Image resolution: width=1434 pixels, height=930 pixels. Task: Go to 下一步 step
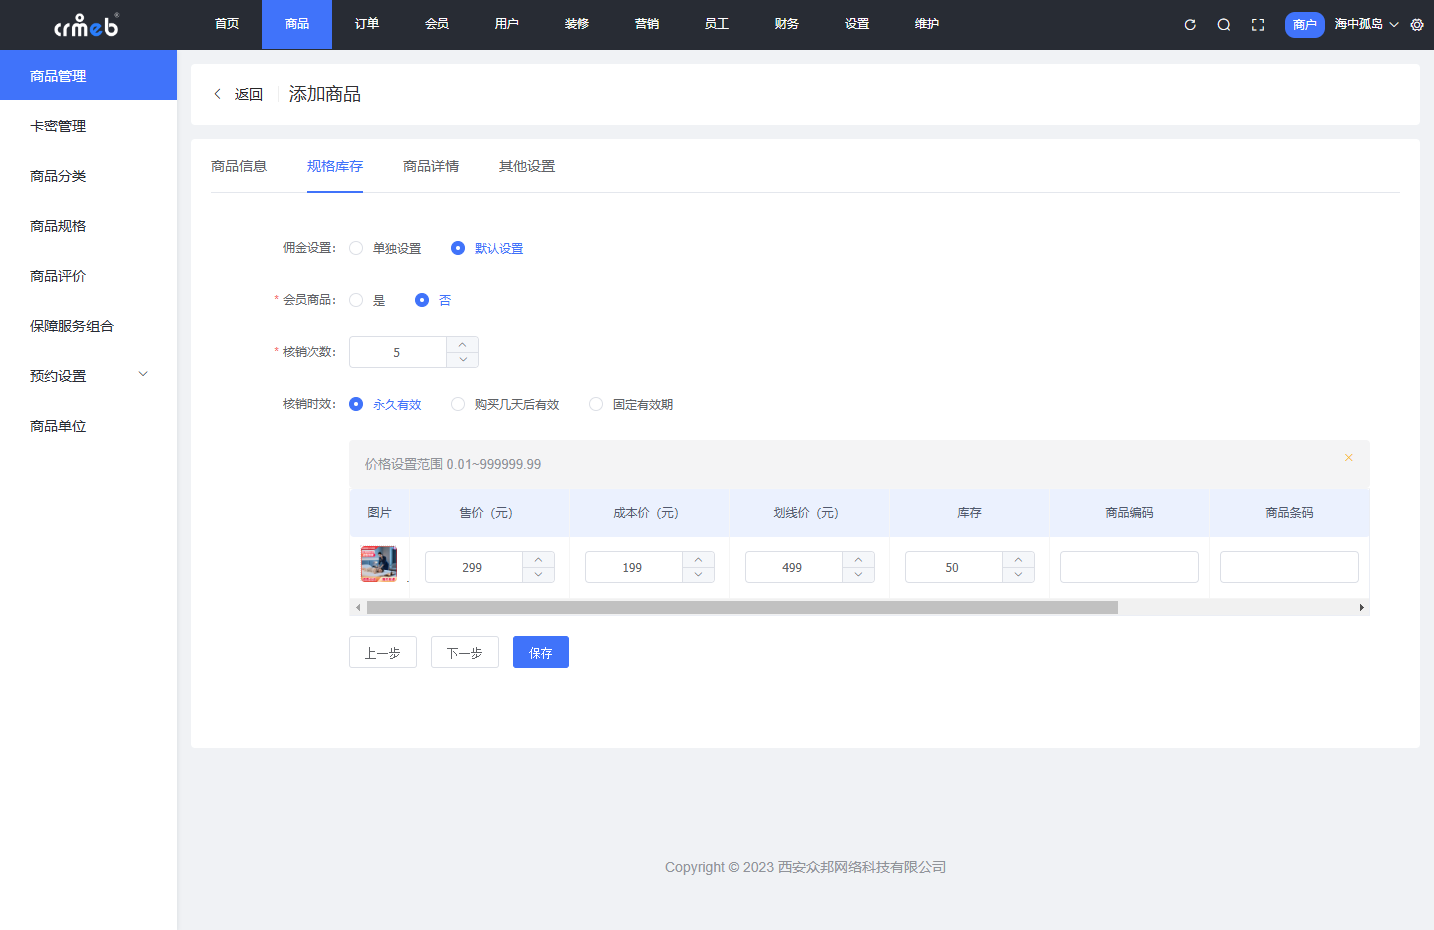point(464,652)
